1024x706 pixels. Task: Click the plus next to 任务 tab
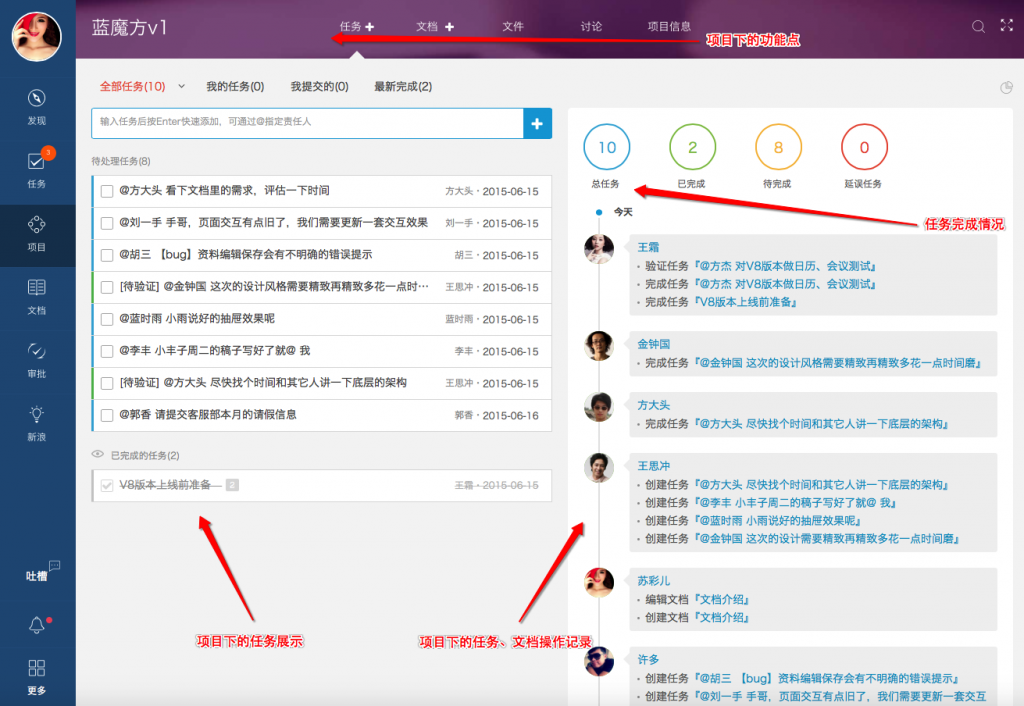pyautogui.click(x=370, y=27)
